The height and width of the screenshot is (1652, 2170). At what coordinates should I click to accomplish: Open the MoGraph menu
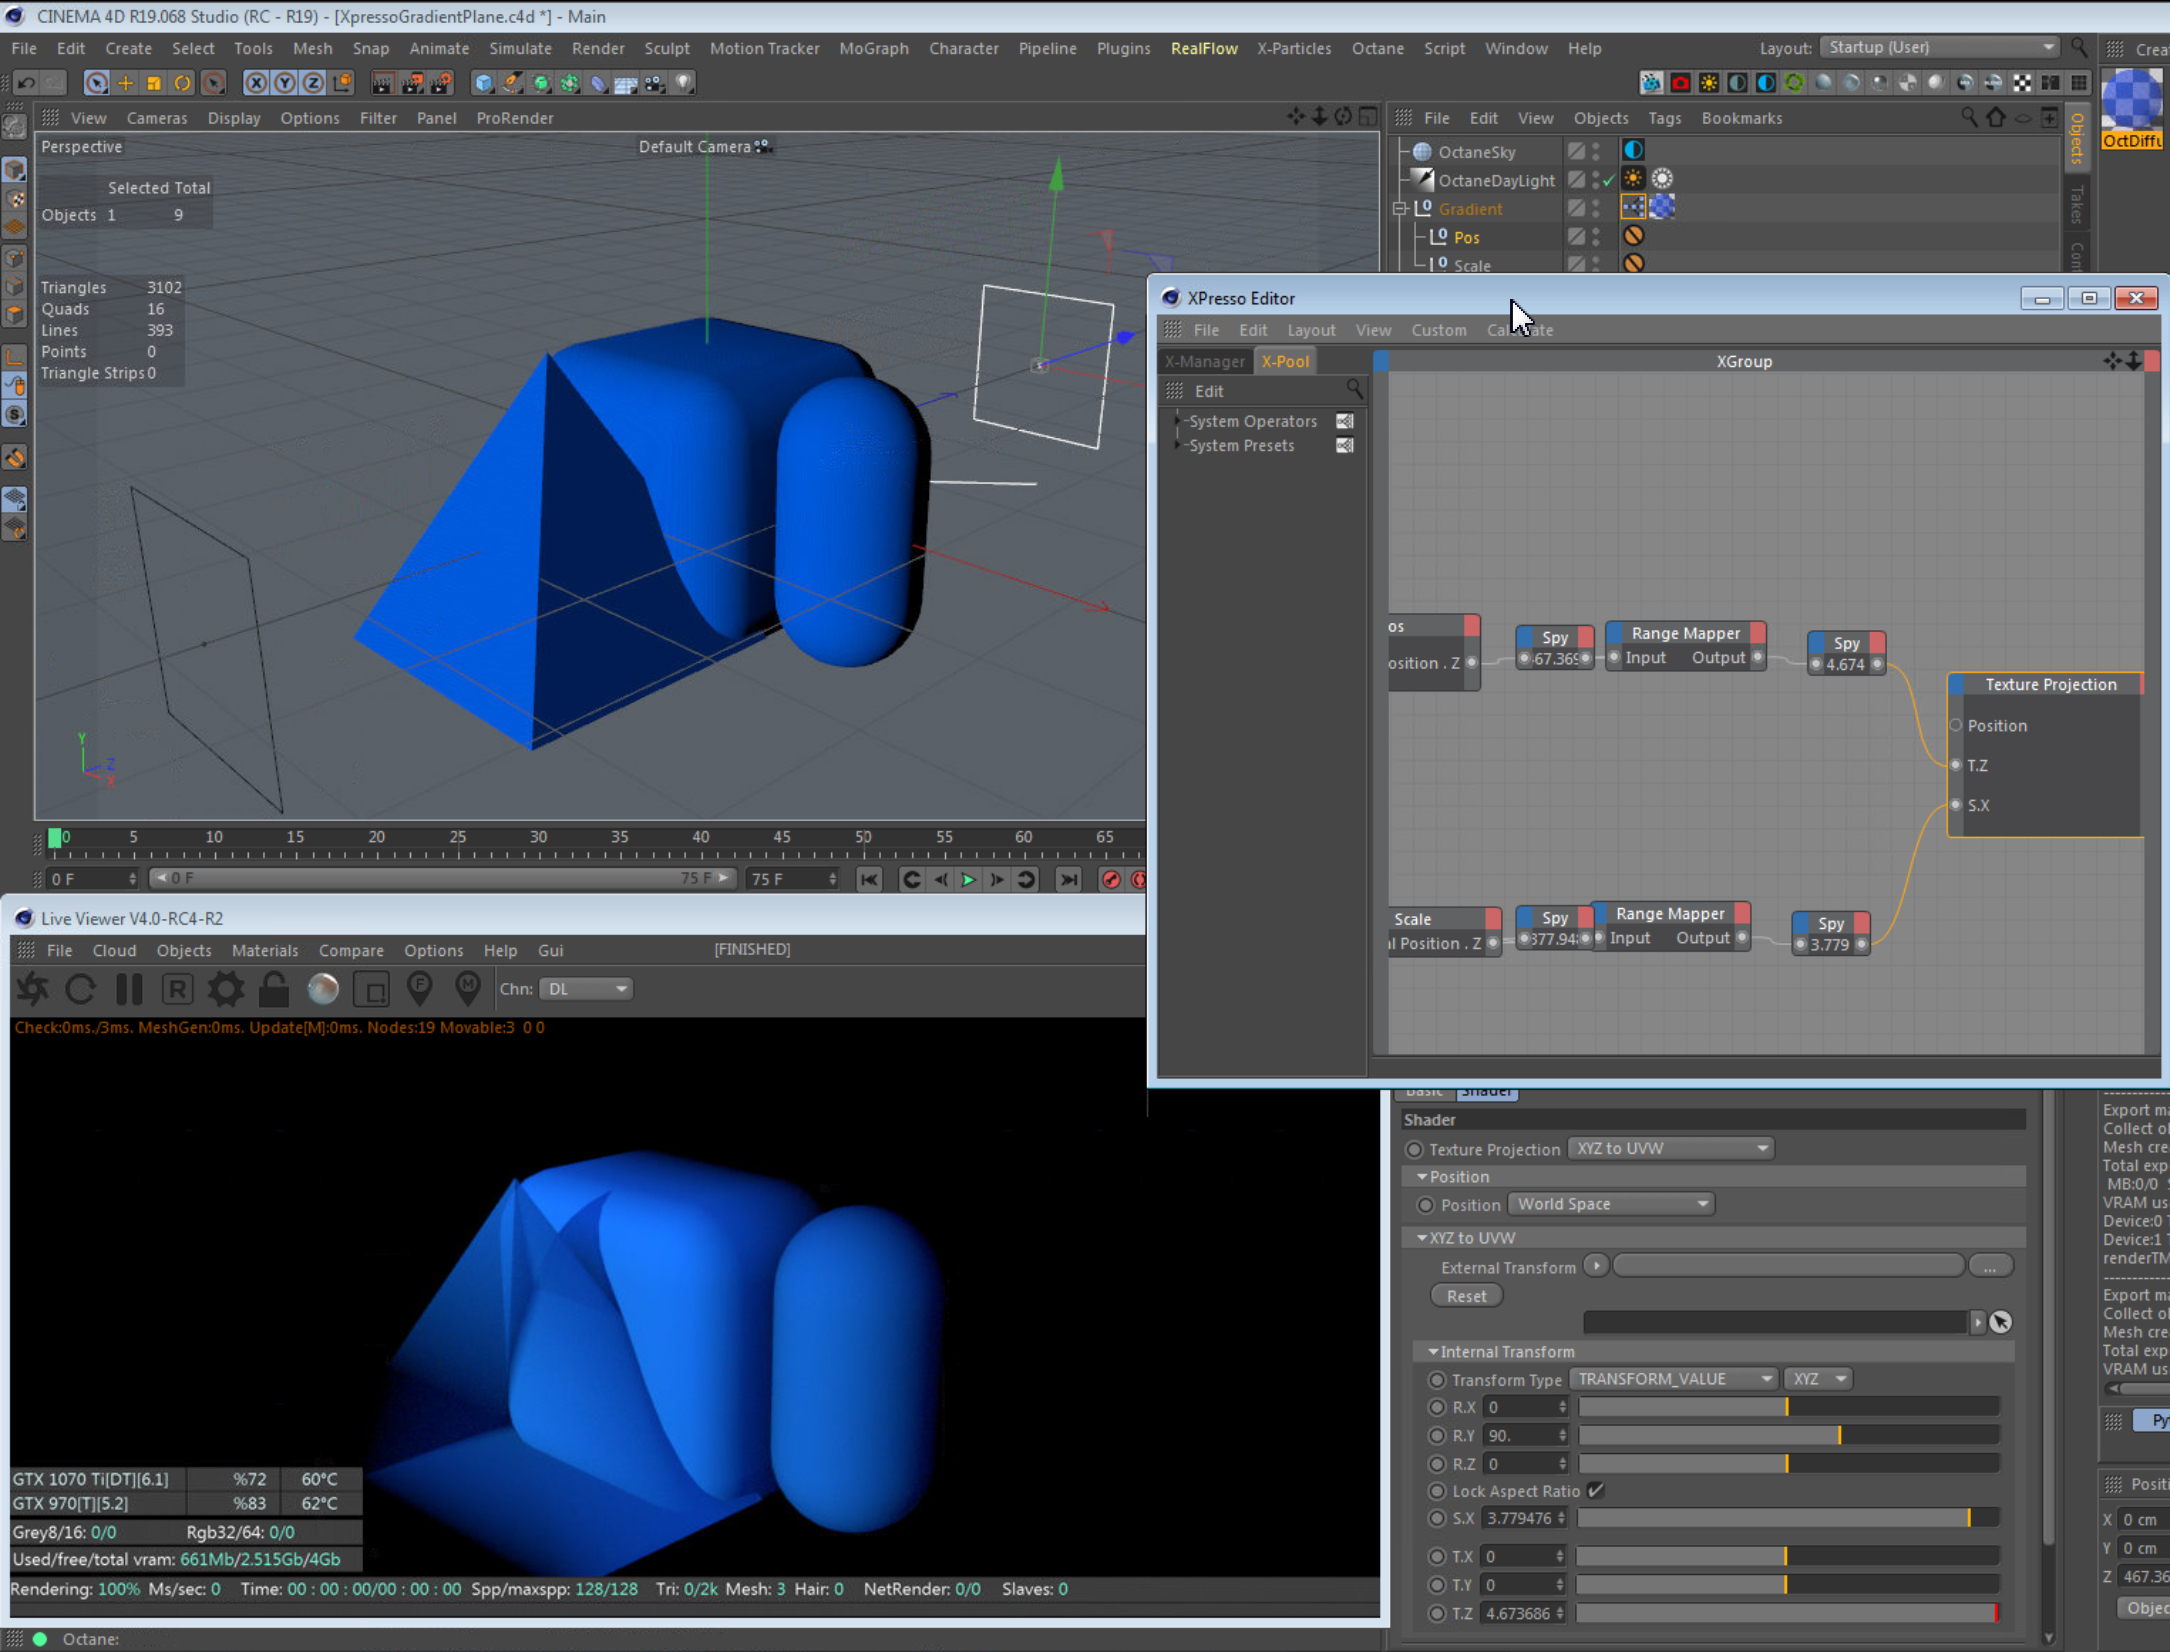tap(873, 48)
